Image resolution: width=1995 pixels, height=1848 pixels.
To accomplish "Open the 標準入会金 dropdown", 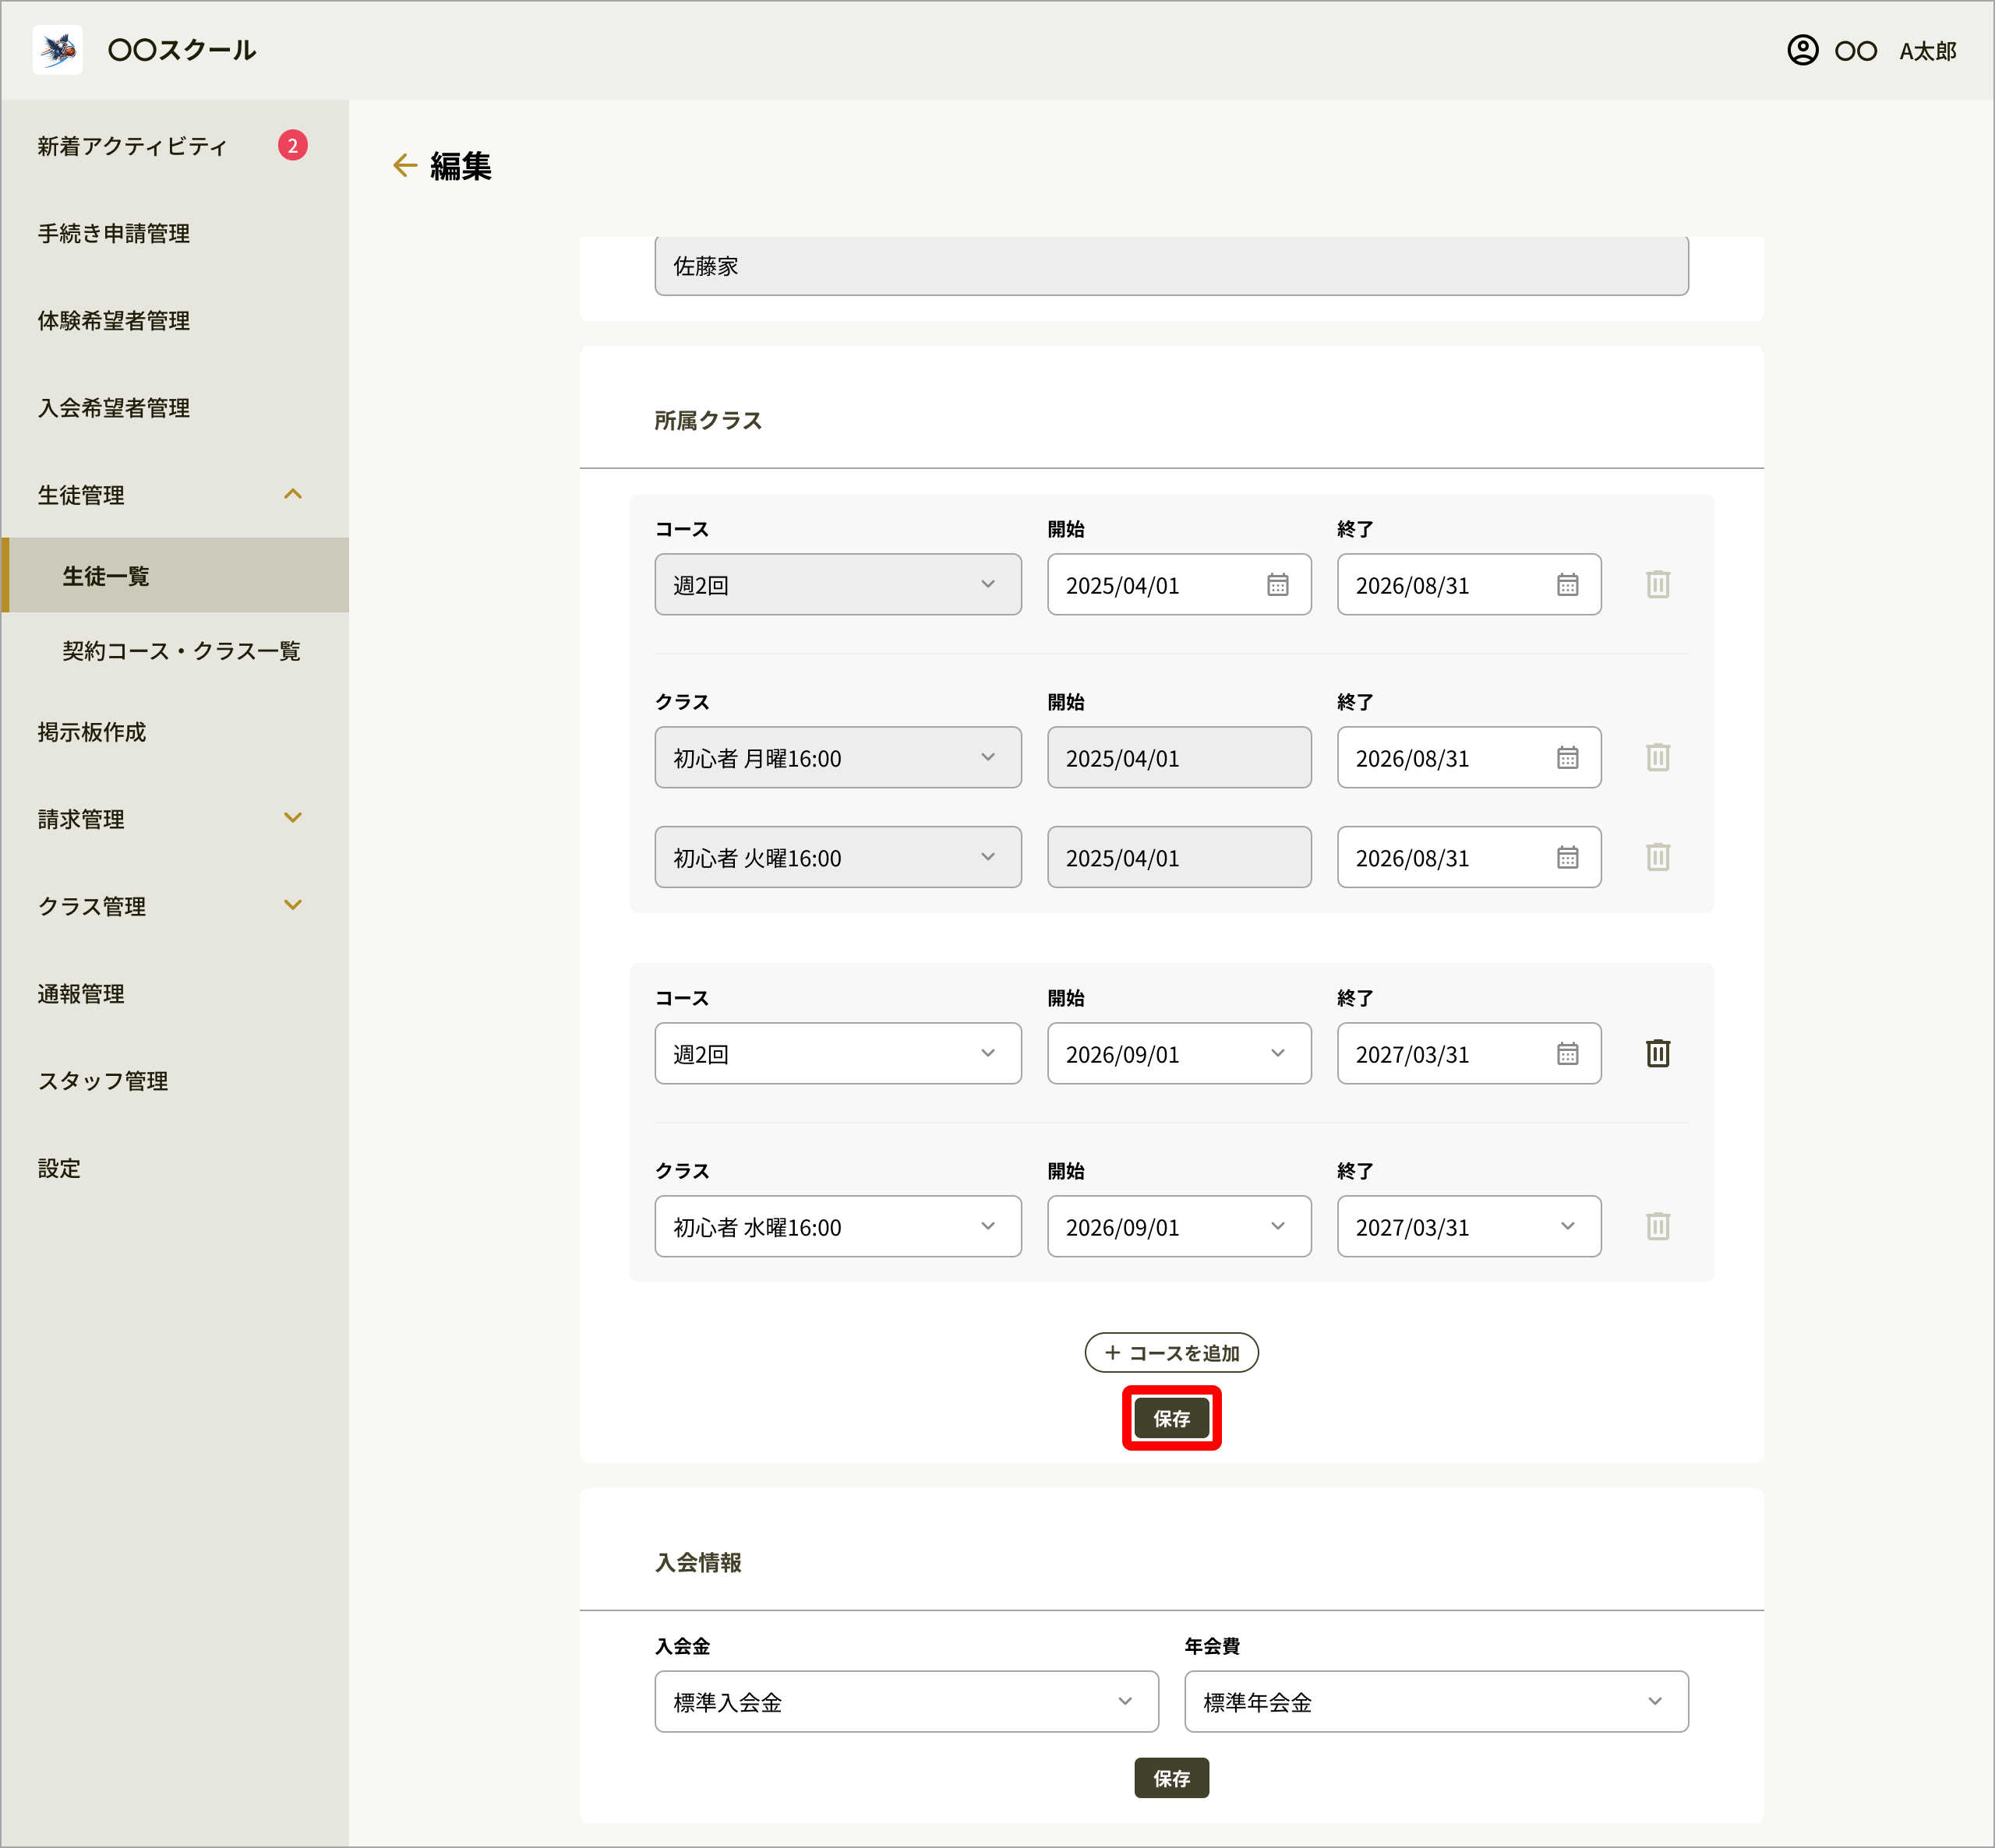I will 906,1701.
